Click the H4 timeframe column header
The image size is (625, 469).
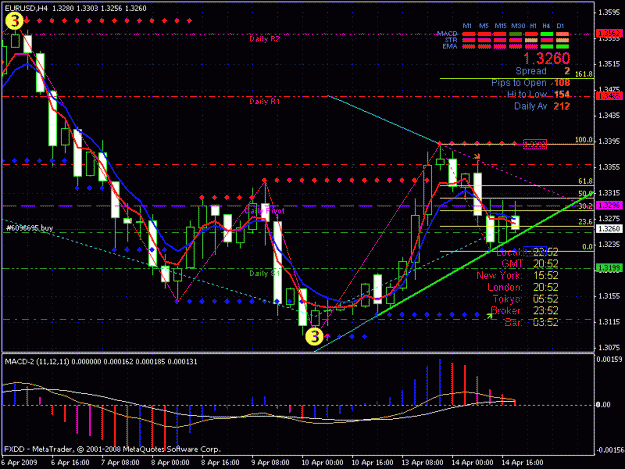pos(546,26)
